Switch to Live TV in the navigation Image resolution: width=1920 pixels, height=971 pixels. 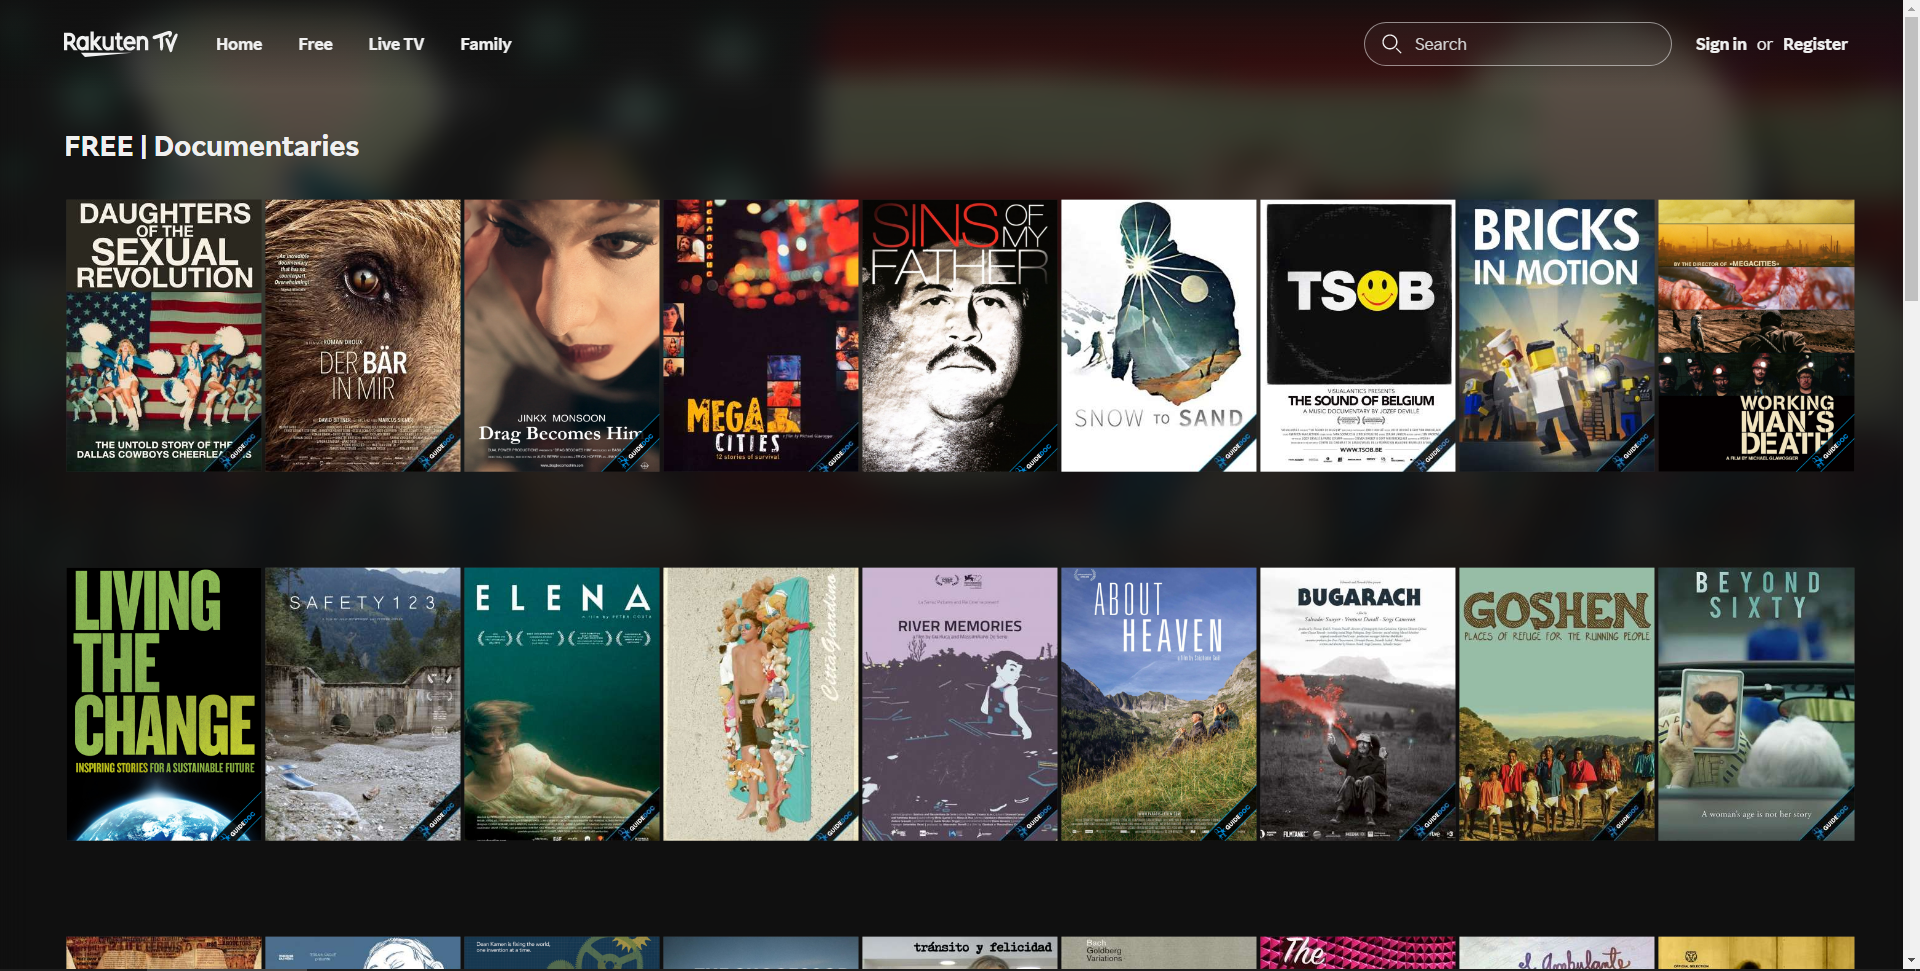(x=396, y=44)
